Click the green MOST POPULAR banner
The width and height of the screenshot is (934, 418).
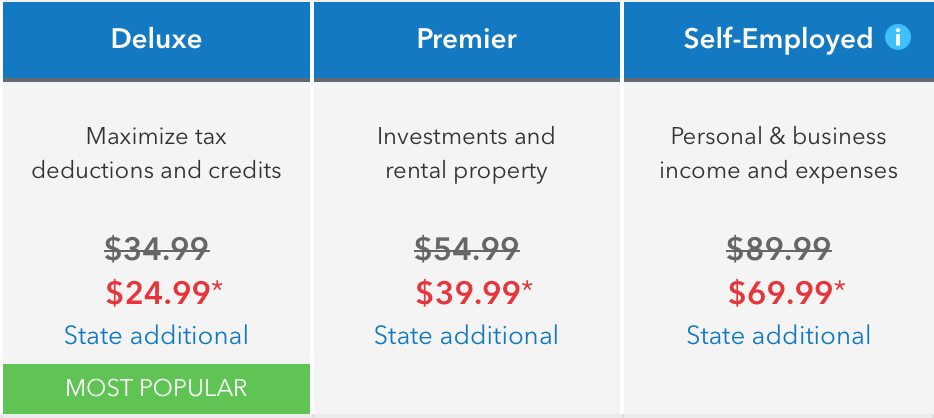pos(156,389)
